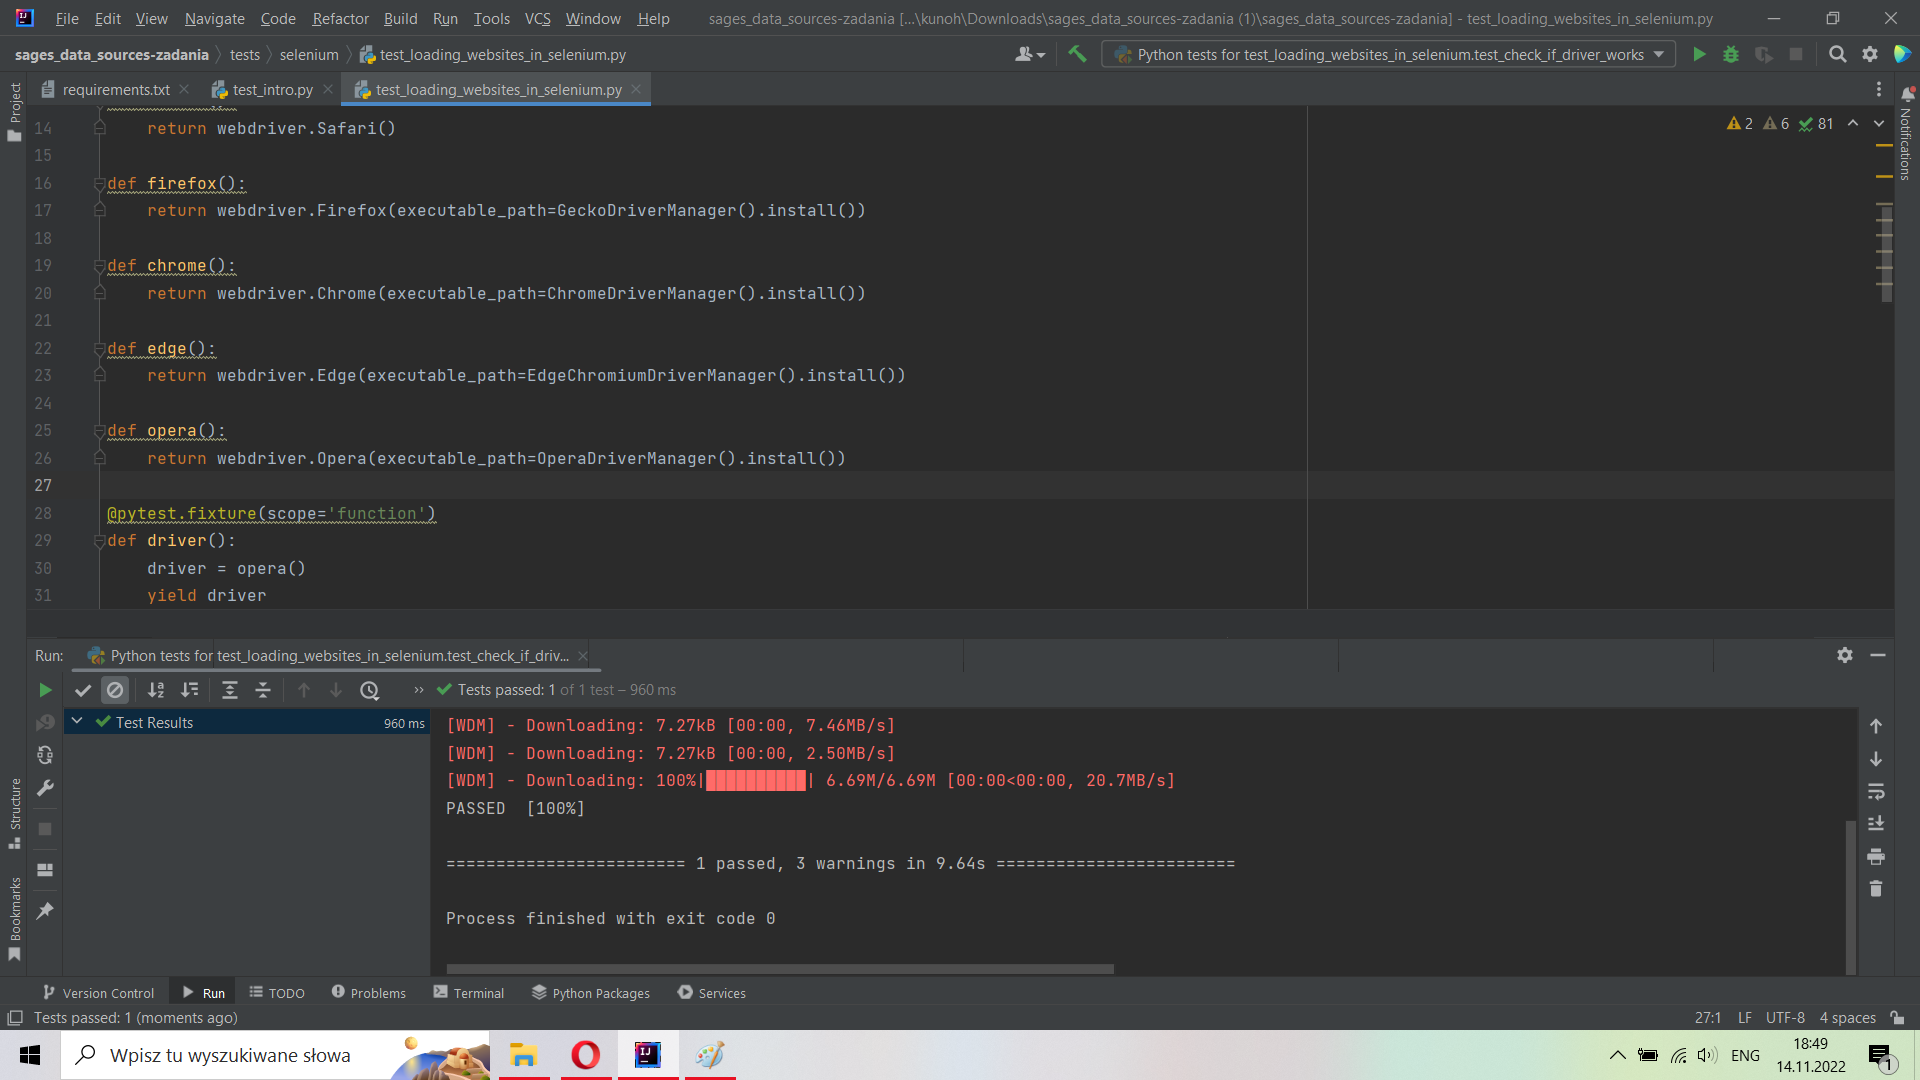Screen dimensions: 1920x1080
Task: Expand all test results
Action: [229, 690]
